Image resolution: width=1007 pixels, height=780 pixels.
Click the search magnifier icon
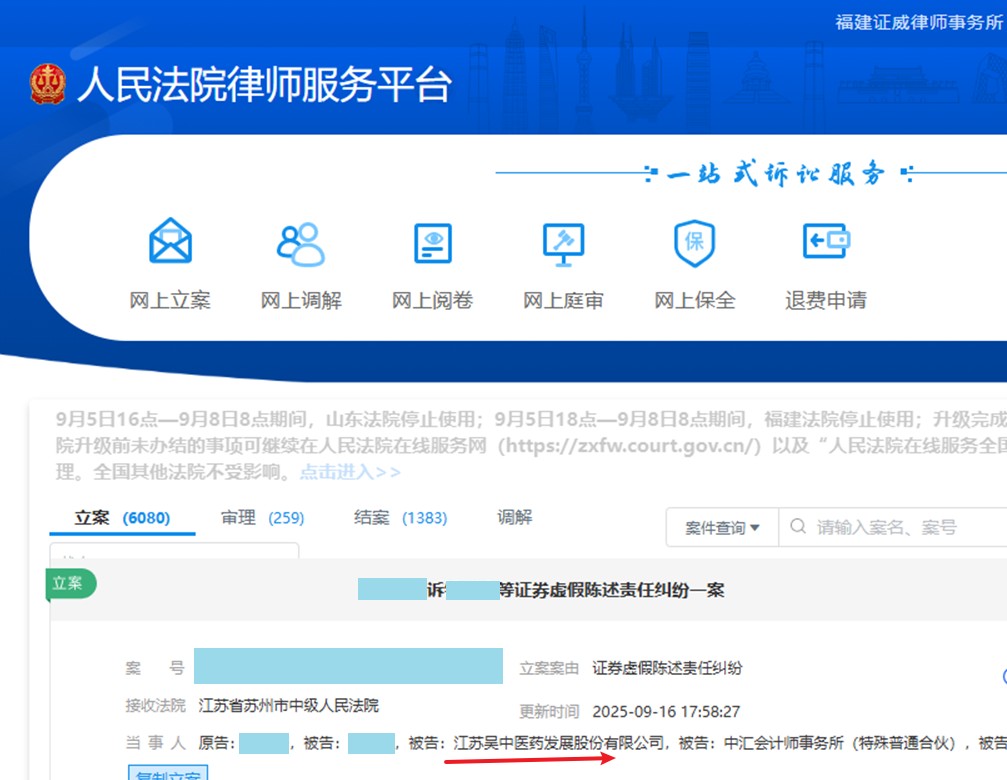[x=798, y=526]
